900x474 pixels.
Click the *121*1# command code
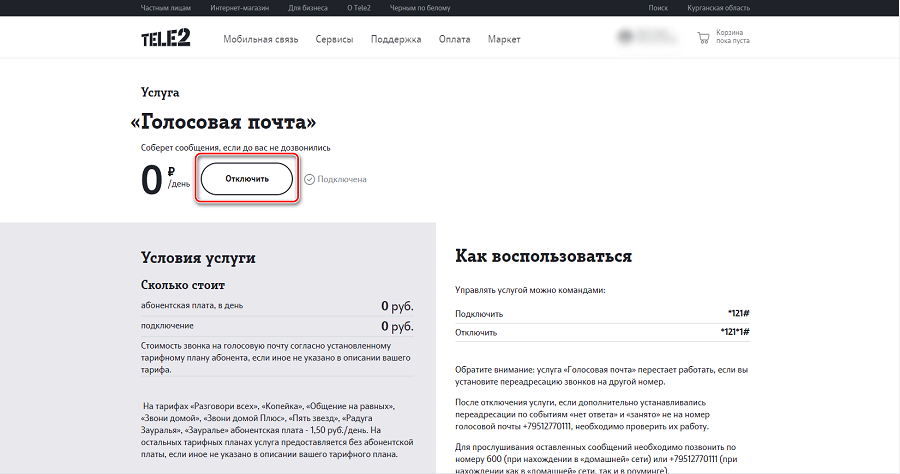pos(735,332)
